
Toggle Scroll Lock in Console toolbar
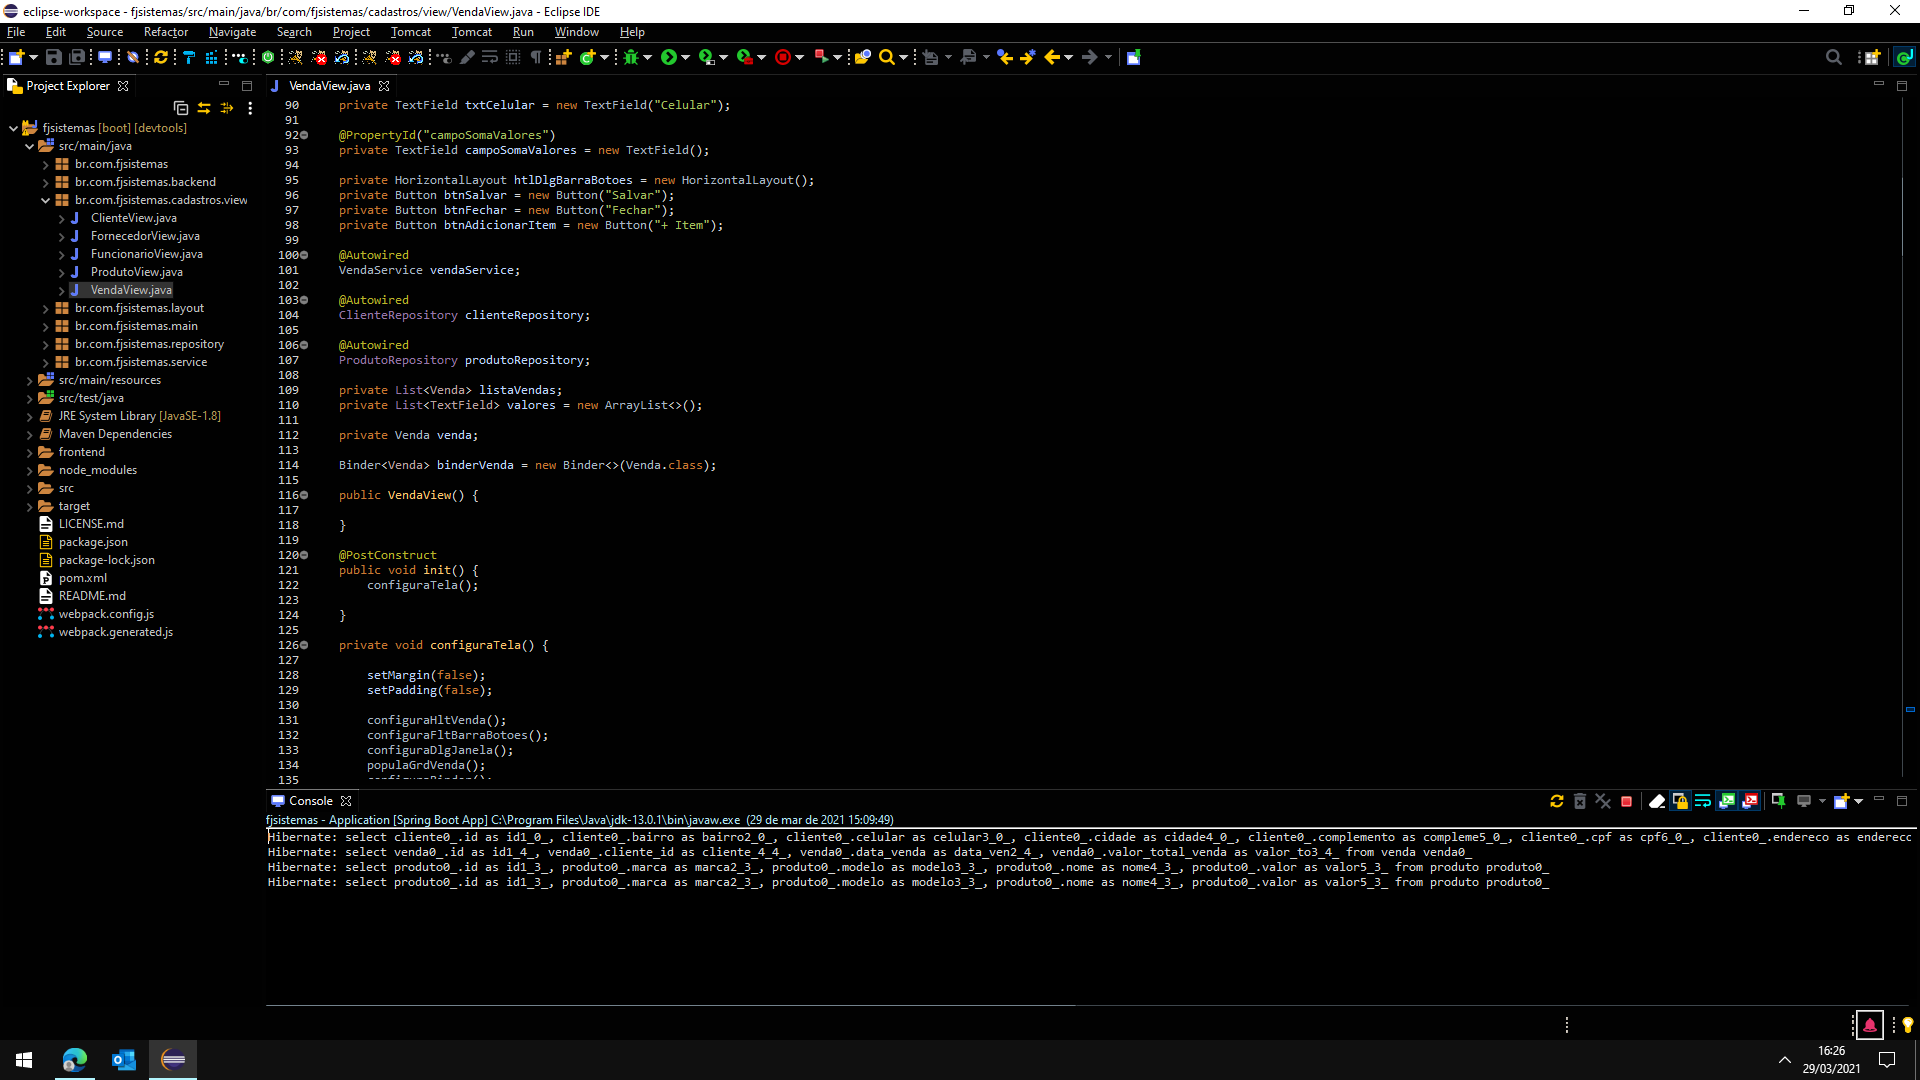[x=1680, y=801]
